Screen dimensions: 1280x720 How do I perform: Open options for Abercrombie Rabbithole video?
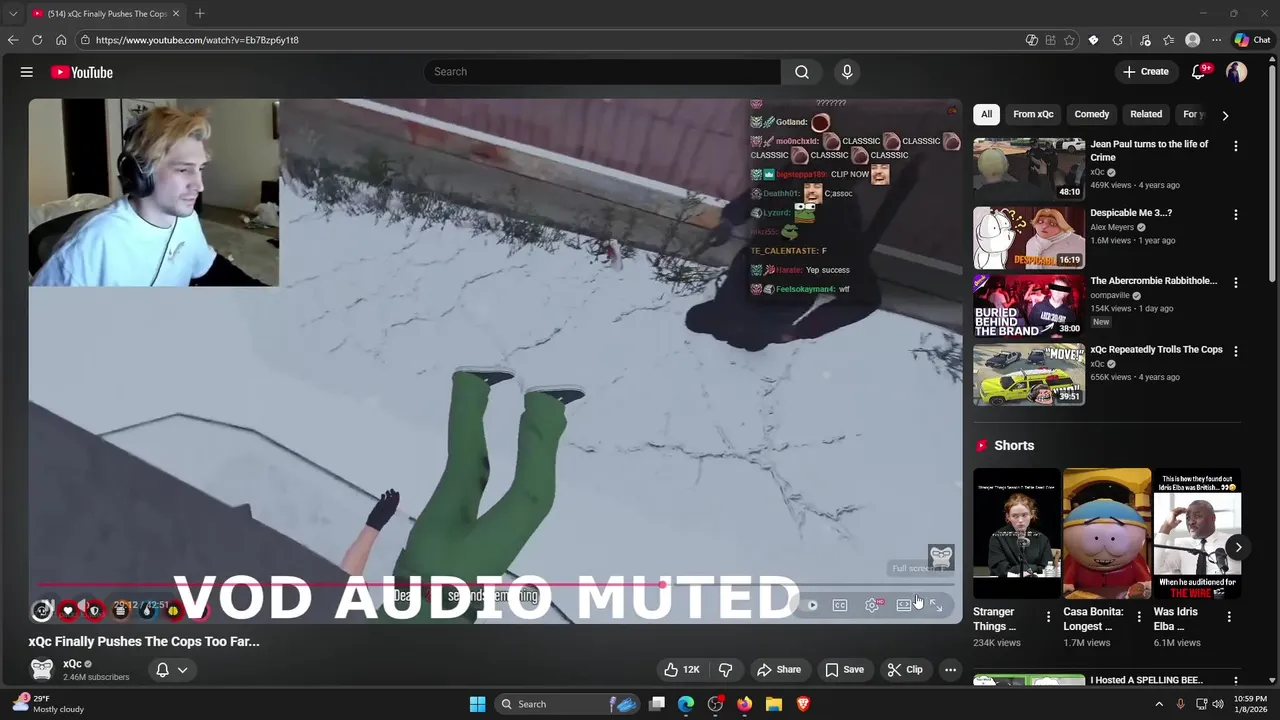pyautogui.click(x=1236, y=283)
